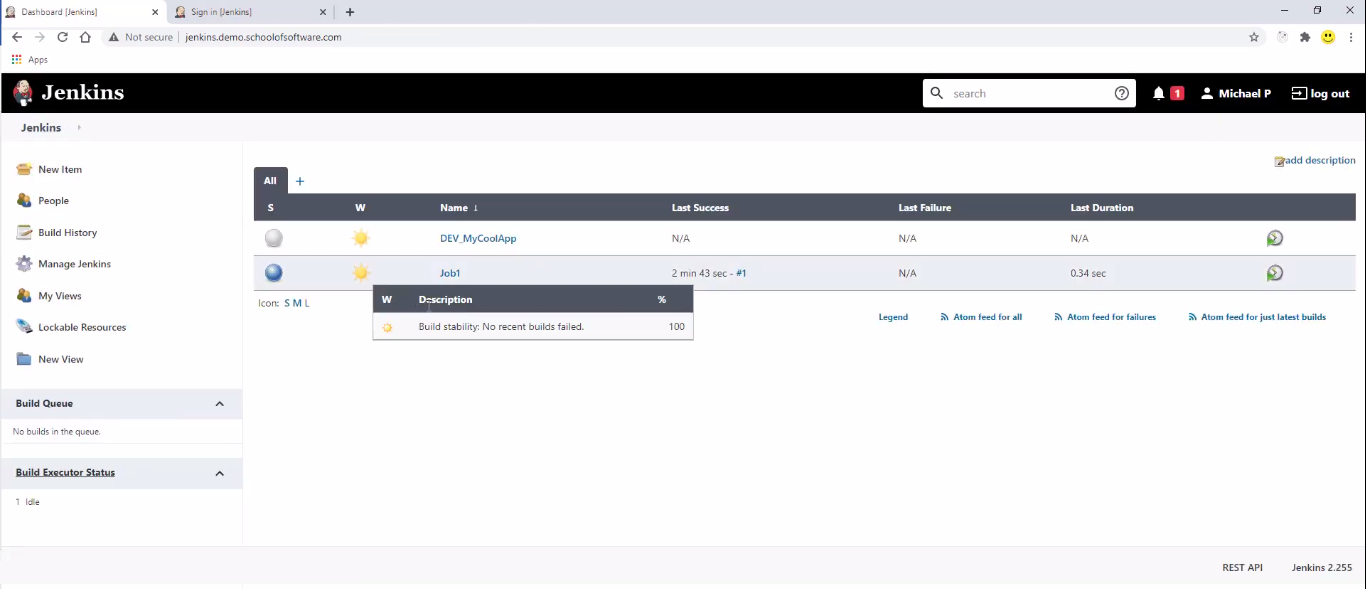Collapse the Build Queue panel

coord(219,403)
